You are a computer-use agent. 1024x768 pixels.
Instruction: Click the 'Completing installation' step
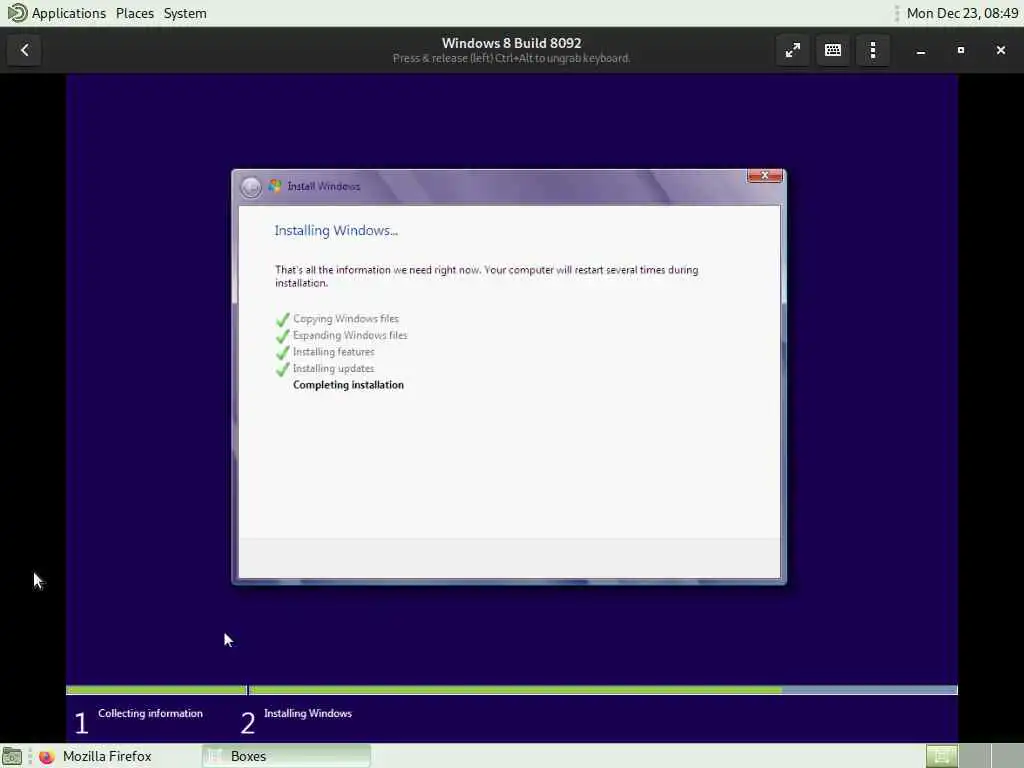pyautogui.click(x=348, y=385)
